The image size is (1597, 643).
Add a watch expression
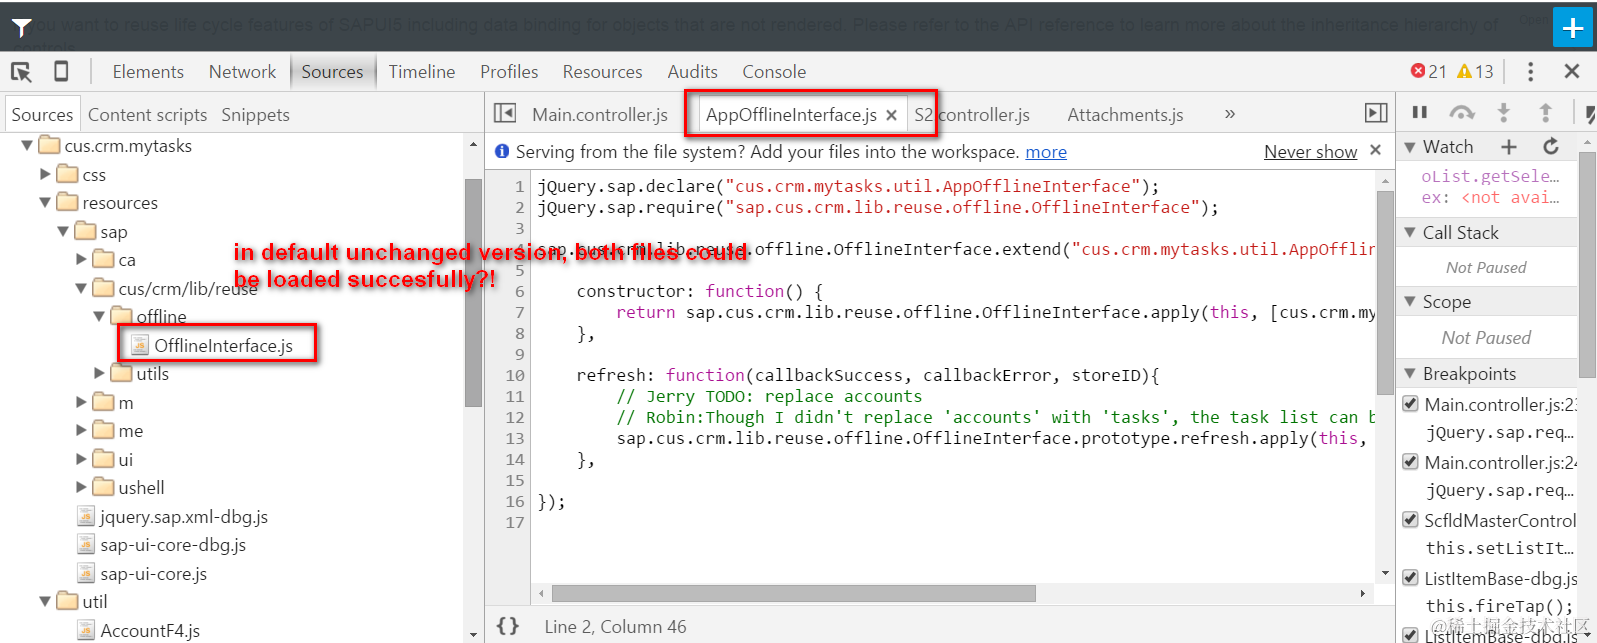(x=1509, y=147)
